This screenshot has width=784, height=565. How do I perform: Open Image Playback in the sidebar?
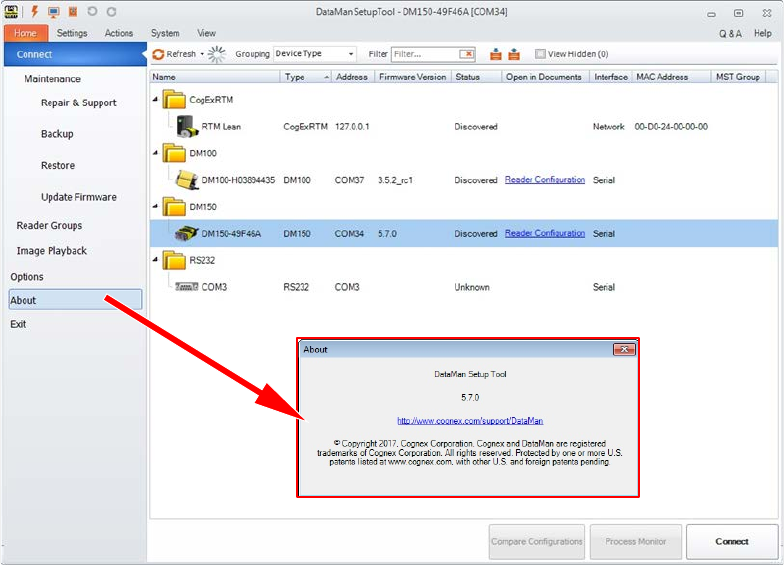[x=52, y=250]
